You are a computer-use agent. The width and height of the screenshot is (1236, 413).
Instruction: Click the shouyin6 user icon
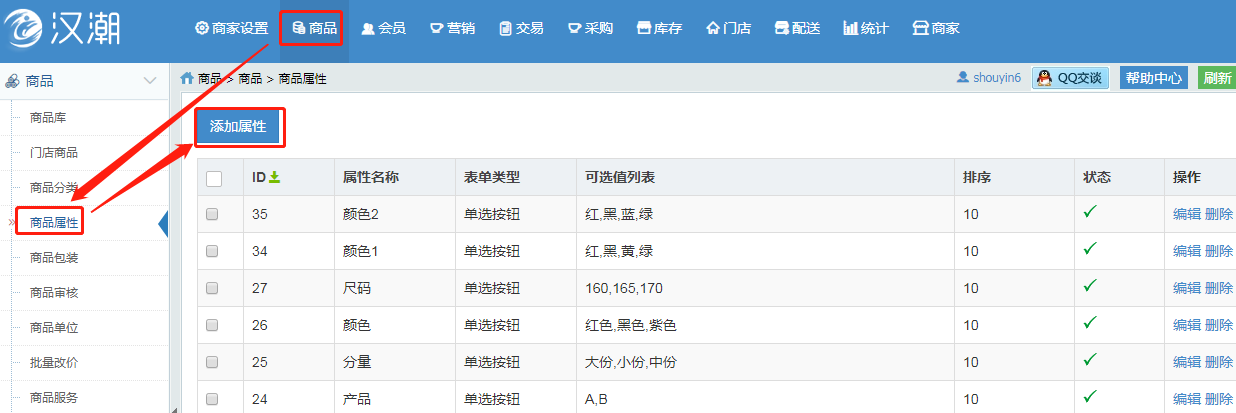[963, 77]
